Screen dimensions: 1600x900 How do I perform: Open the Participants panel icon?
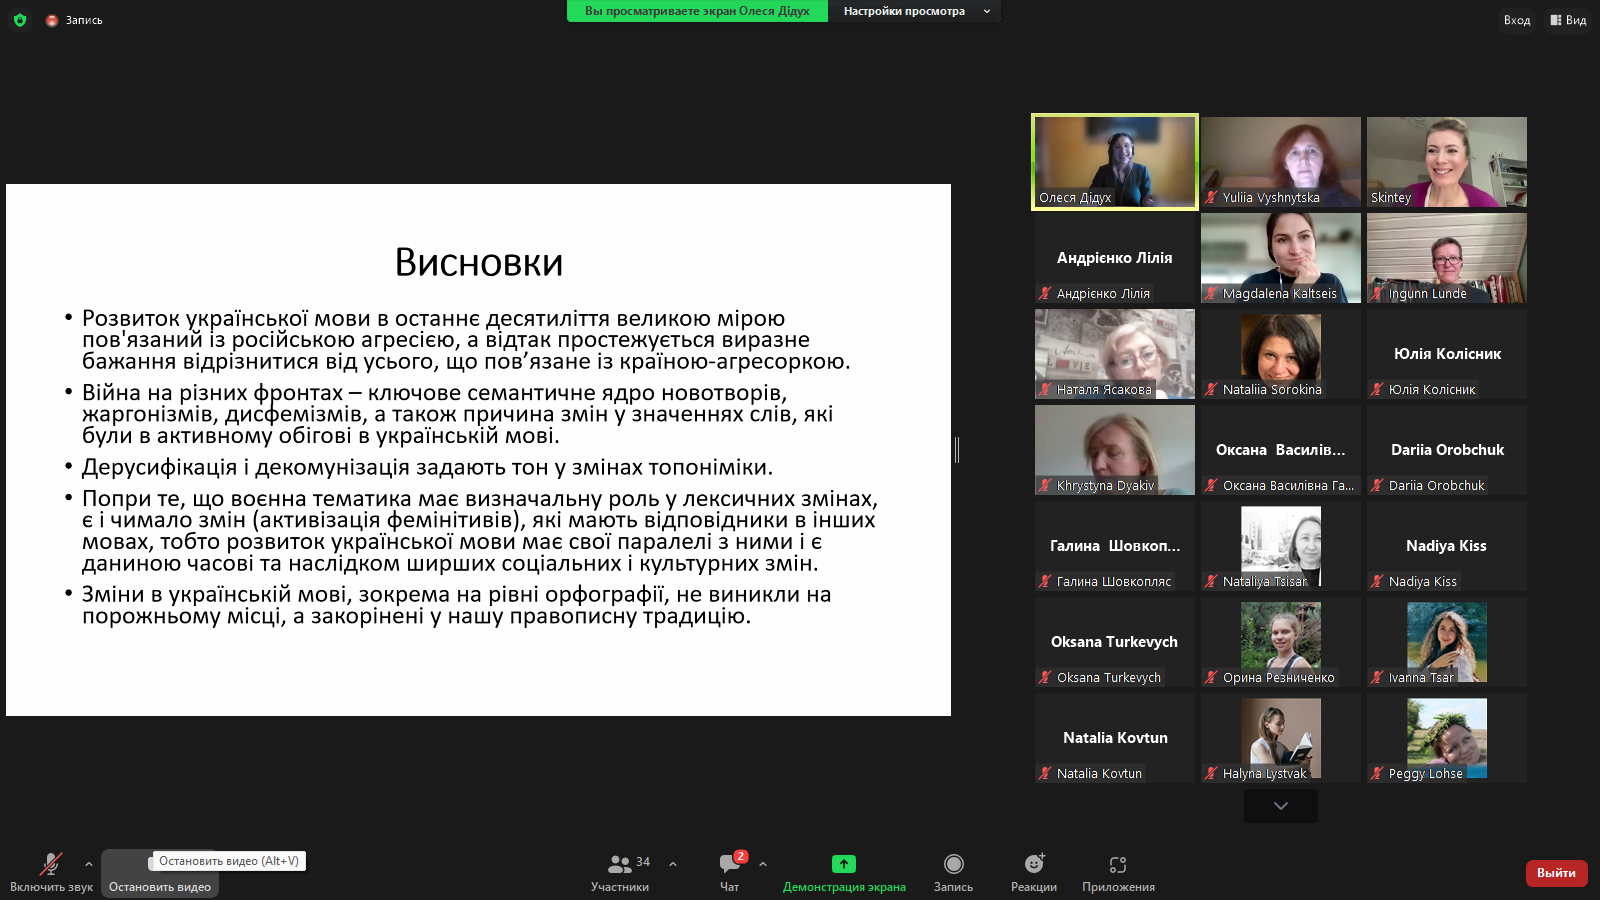pos(619,864)
